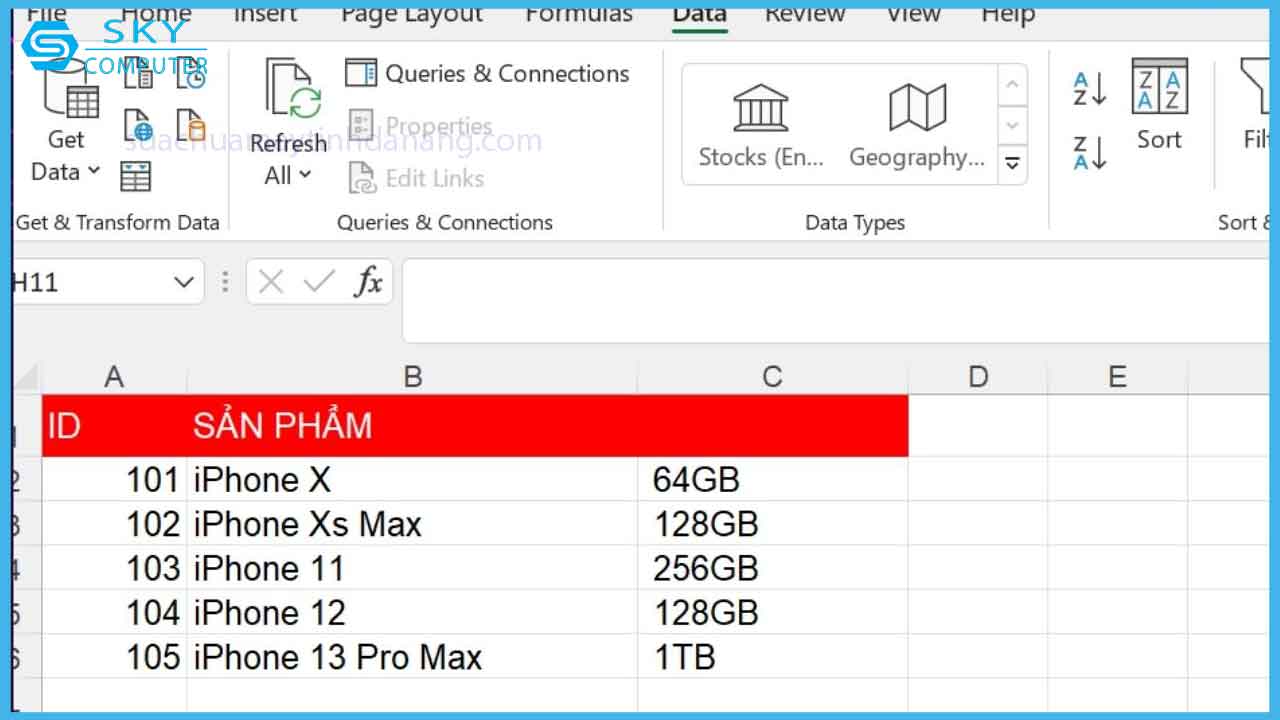Click the Name Box showing H11

coord(90,282)
